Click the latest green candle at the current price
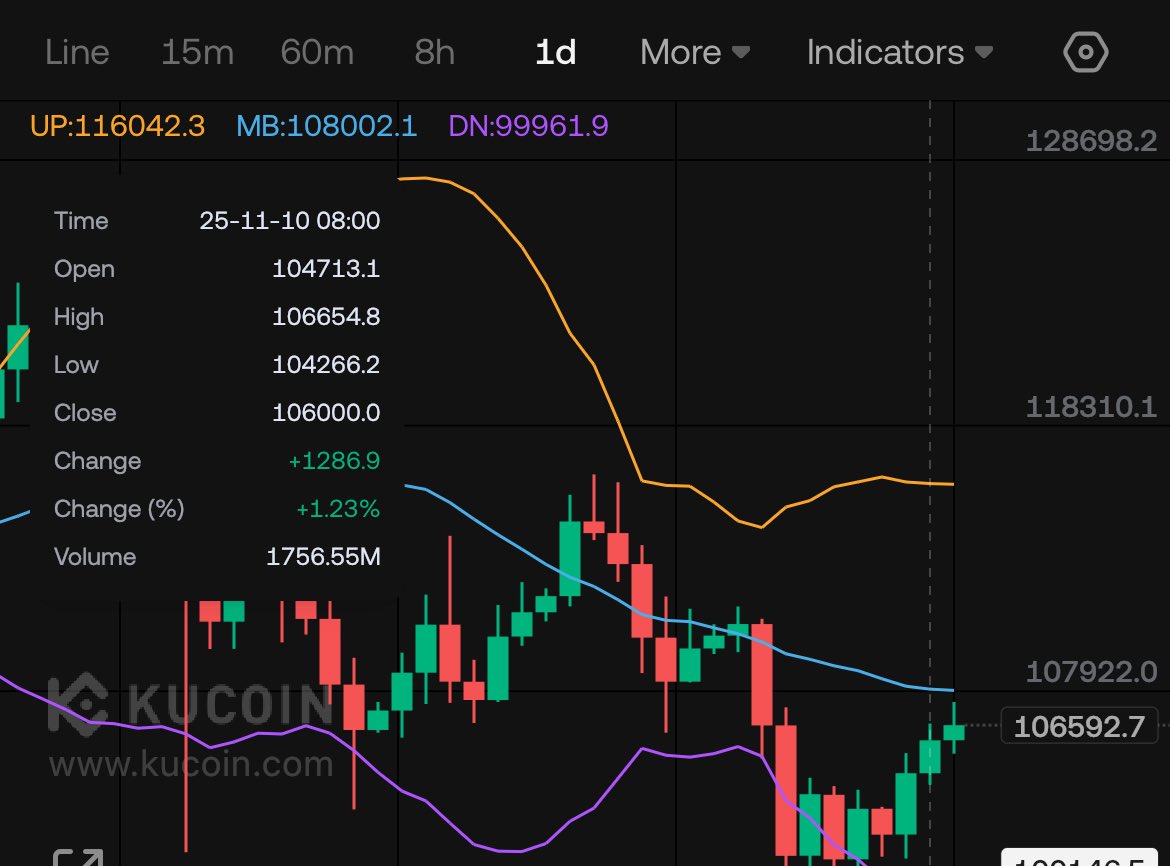Viewport: 1170px width, 866px height. pos(954,732)
